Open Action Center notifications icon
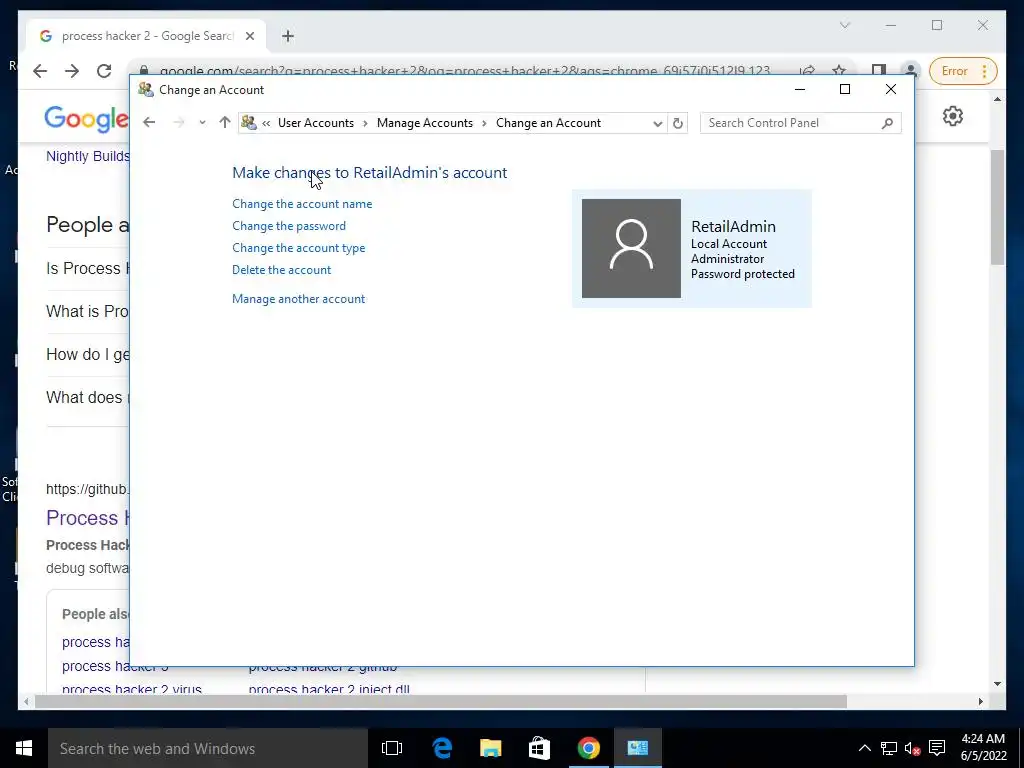Image resolution: width=1024 pixels, height=768 pixels. coord(937,748)
